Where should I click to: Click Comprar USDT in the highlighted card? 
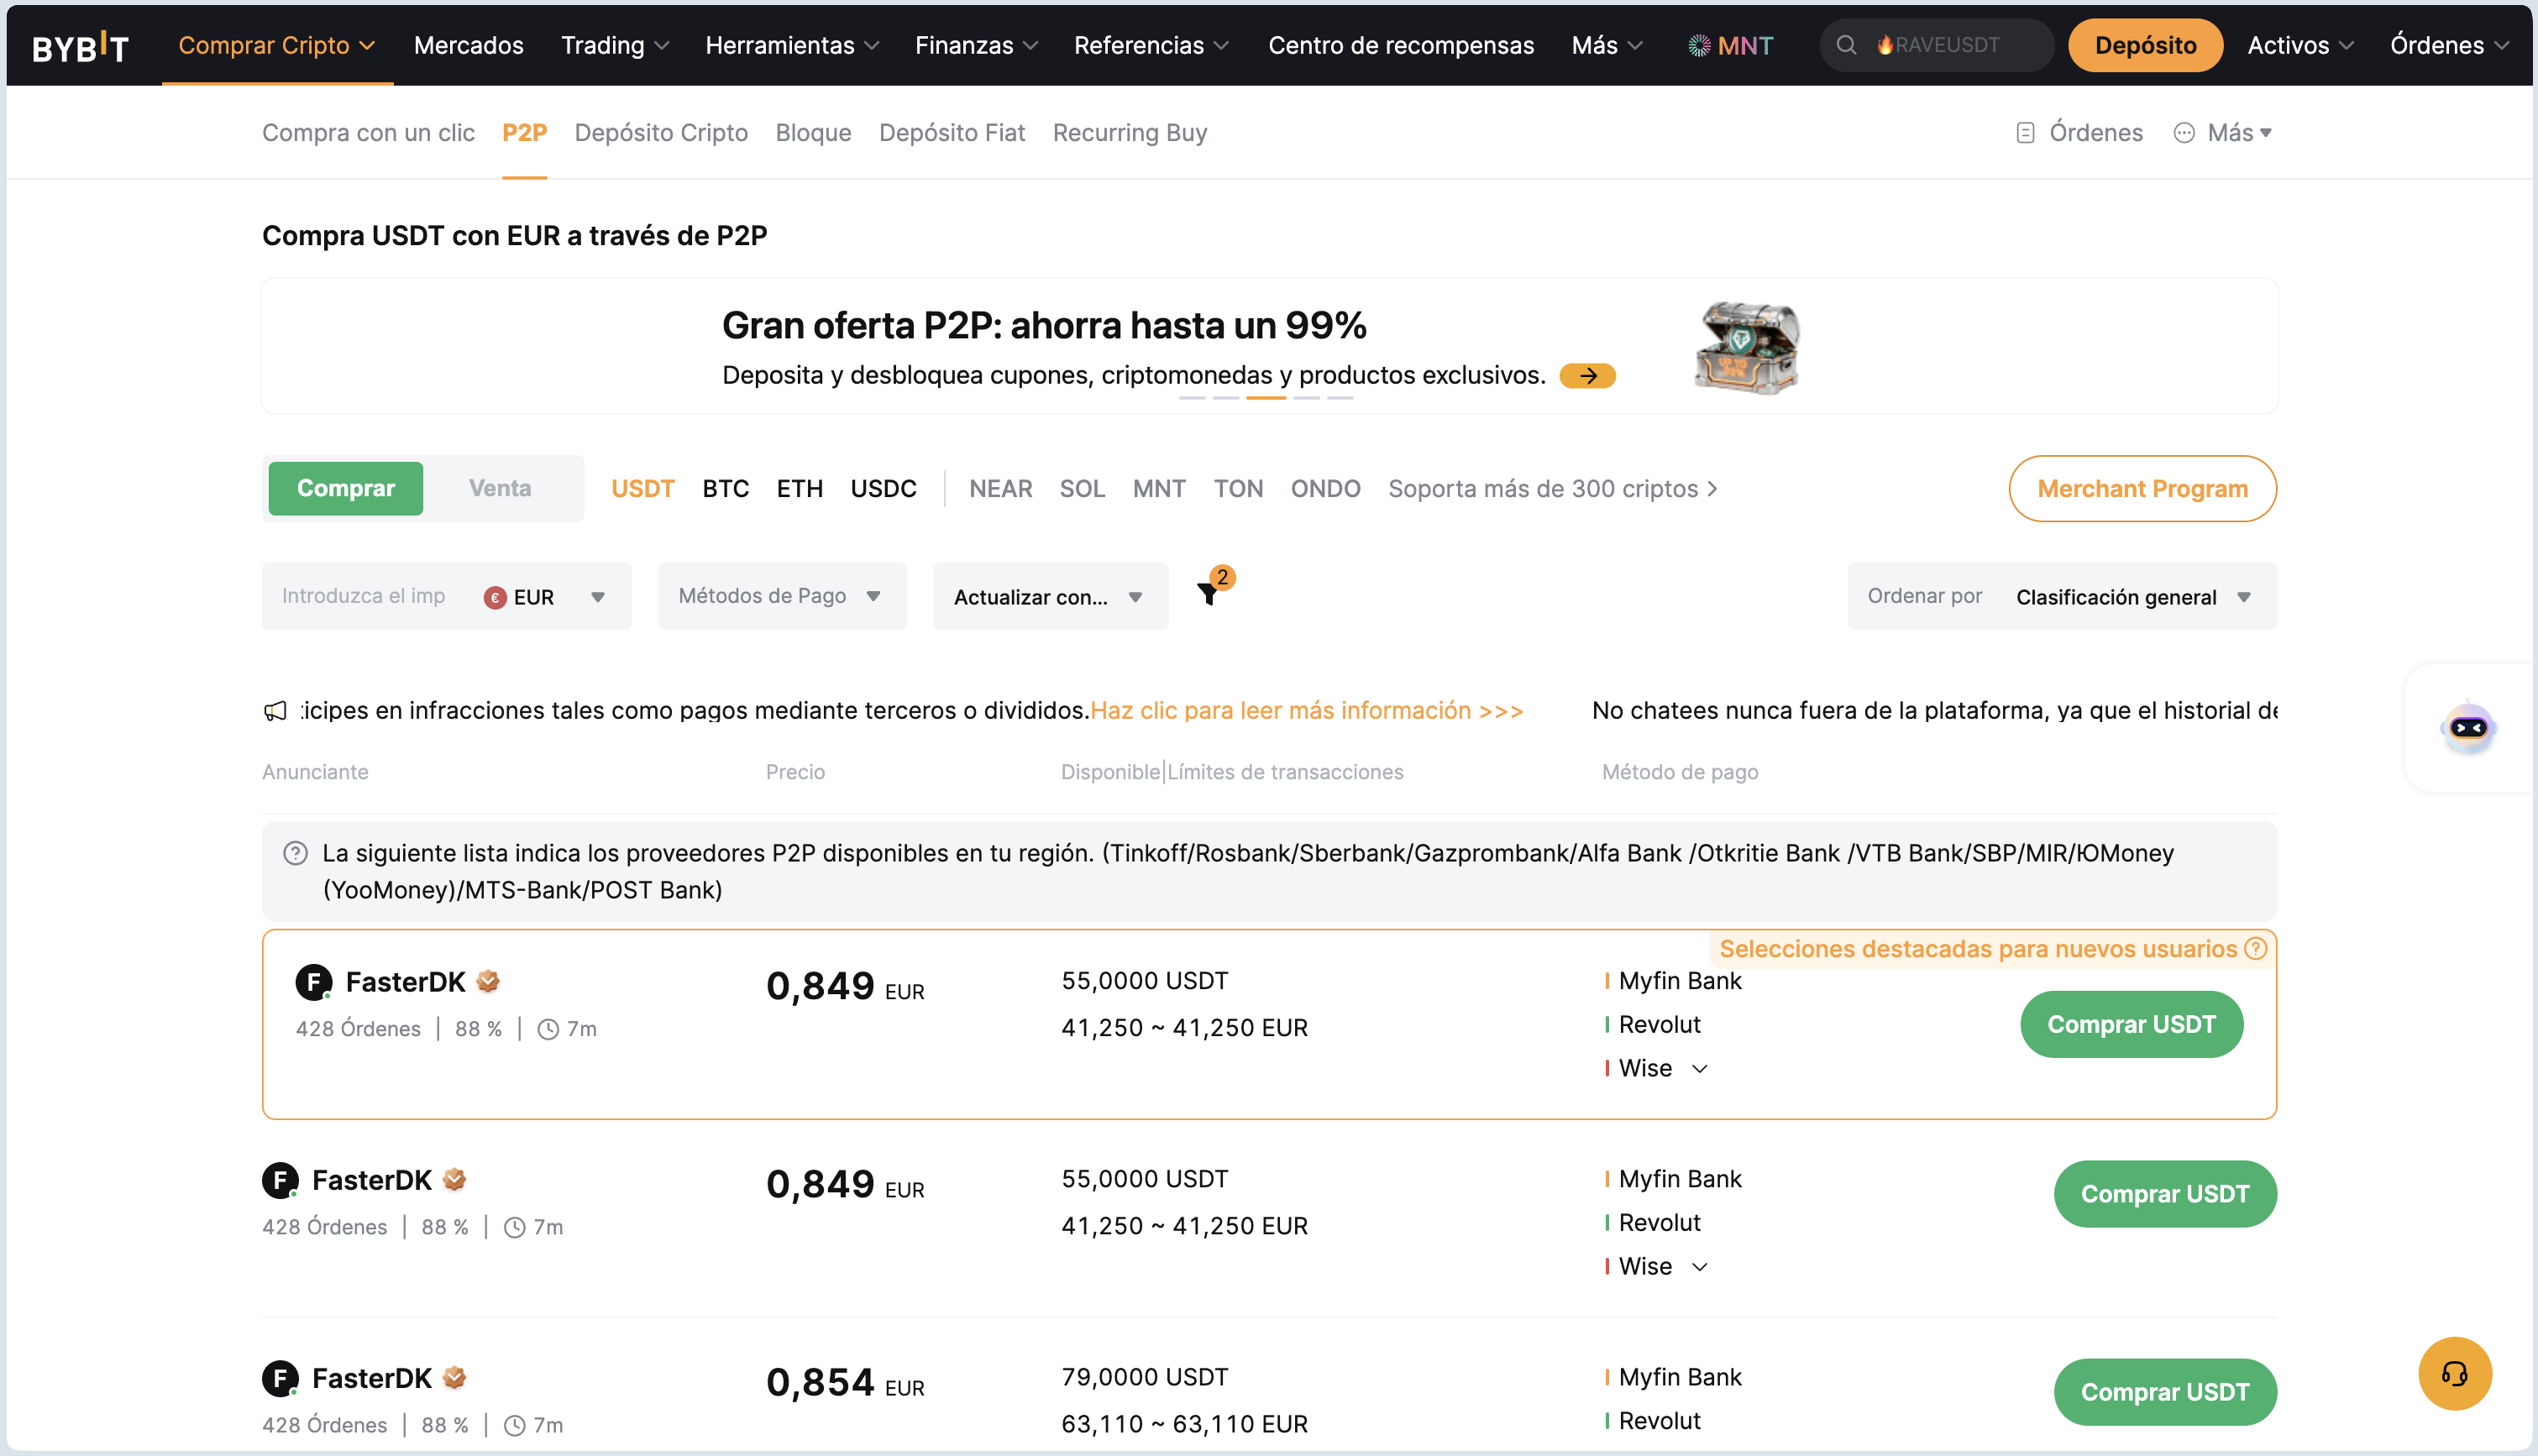tap(2132, 1024)
